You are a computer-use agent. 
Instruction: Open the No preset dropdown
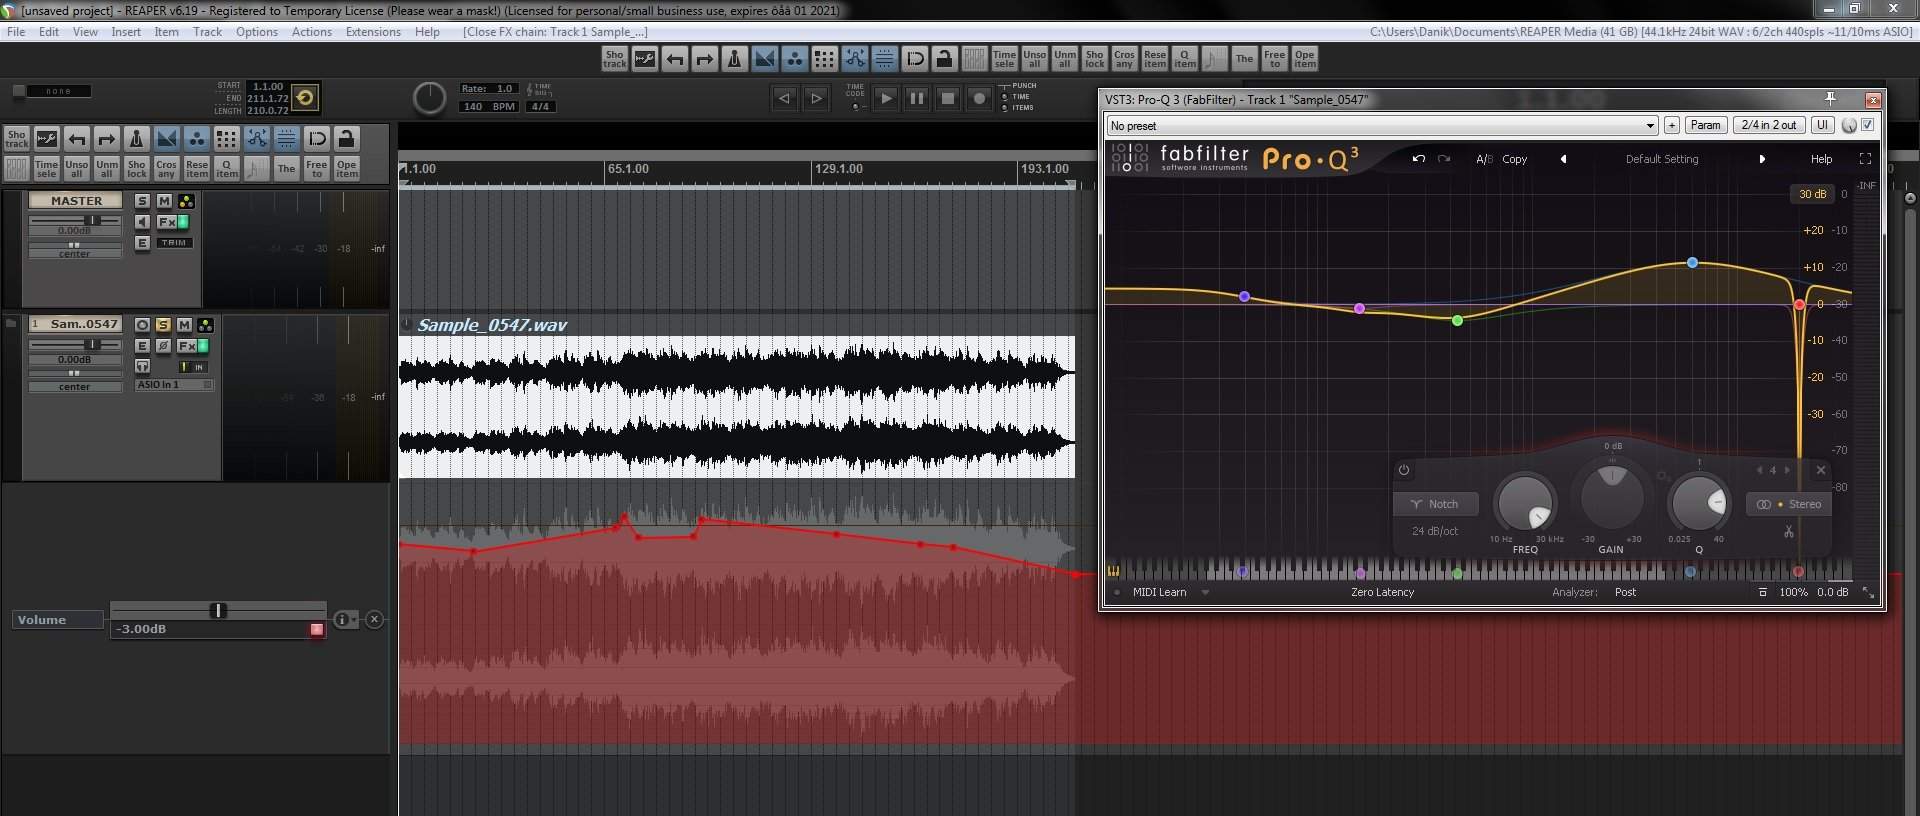click(x=1381, y=126)
